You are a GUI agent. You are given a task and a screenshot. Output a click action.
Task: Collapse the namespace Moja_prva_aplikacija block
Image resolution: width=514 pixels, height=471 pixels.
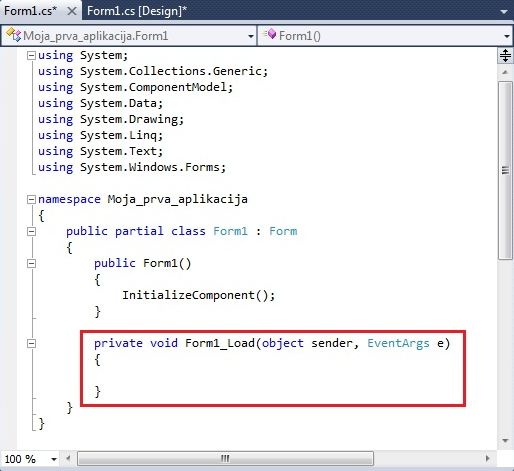point(31,199)
